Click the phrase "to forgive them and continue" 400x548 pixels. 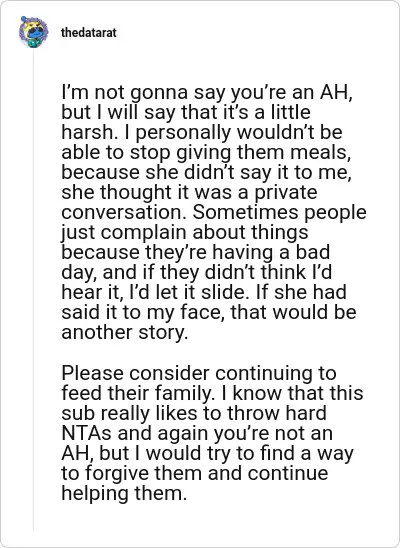click(x=195, y=473)
